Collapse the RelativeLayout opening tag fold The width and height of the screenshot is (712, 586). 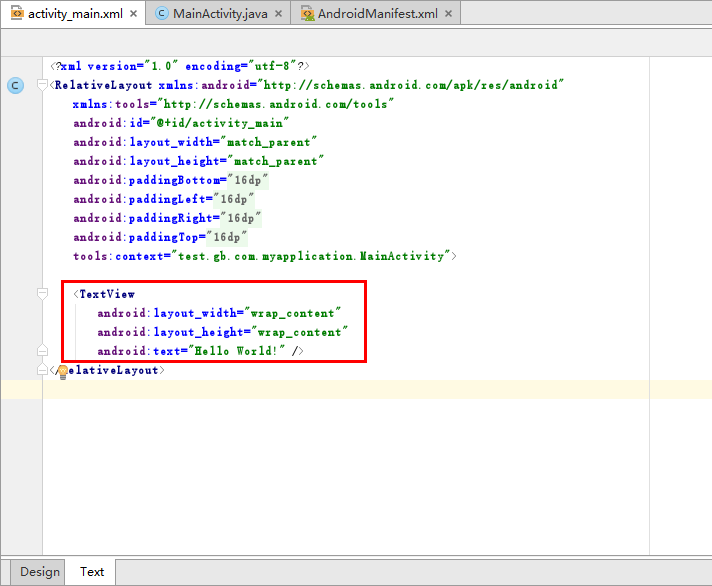(42, 85)
